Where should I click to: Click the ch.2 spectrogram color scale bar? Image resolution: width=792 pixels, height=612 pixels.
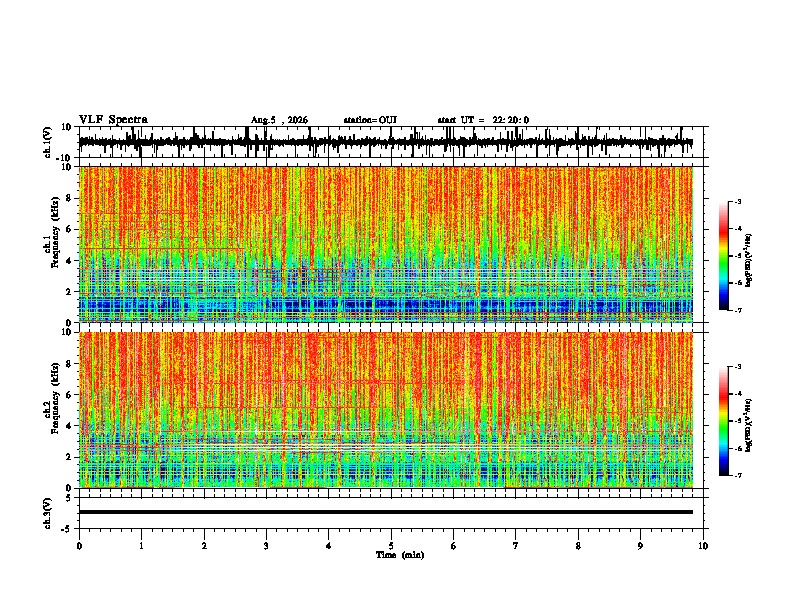723,421
